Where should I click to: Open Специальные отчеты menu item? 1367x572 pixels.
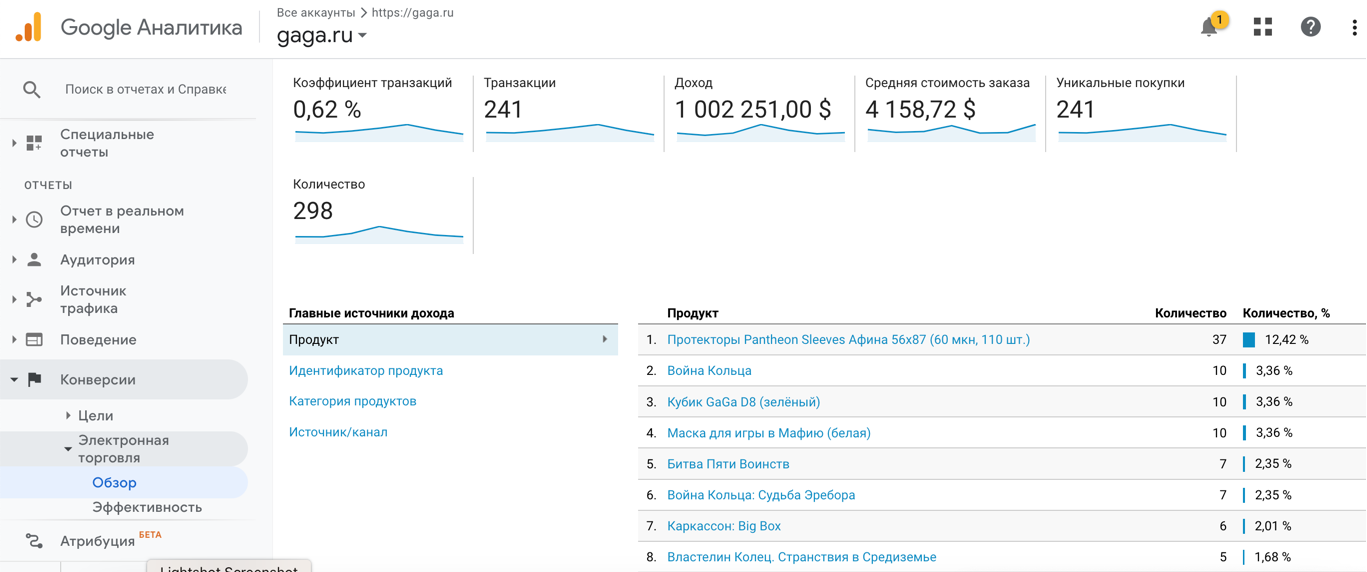coord(107,143)
